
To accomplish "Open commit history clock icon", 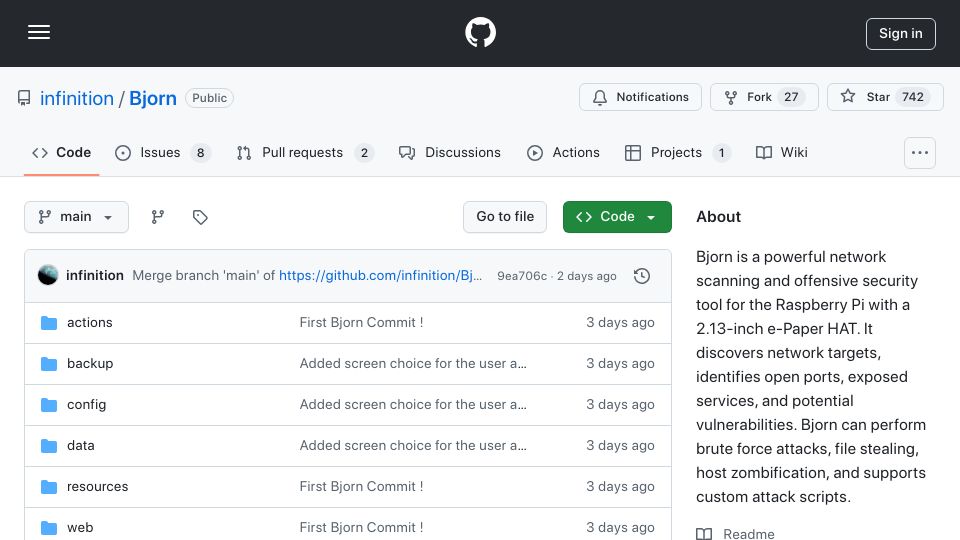I will pyautogui.click(x=642, y=276).
